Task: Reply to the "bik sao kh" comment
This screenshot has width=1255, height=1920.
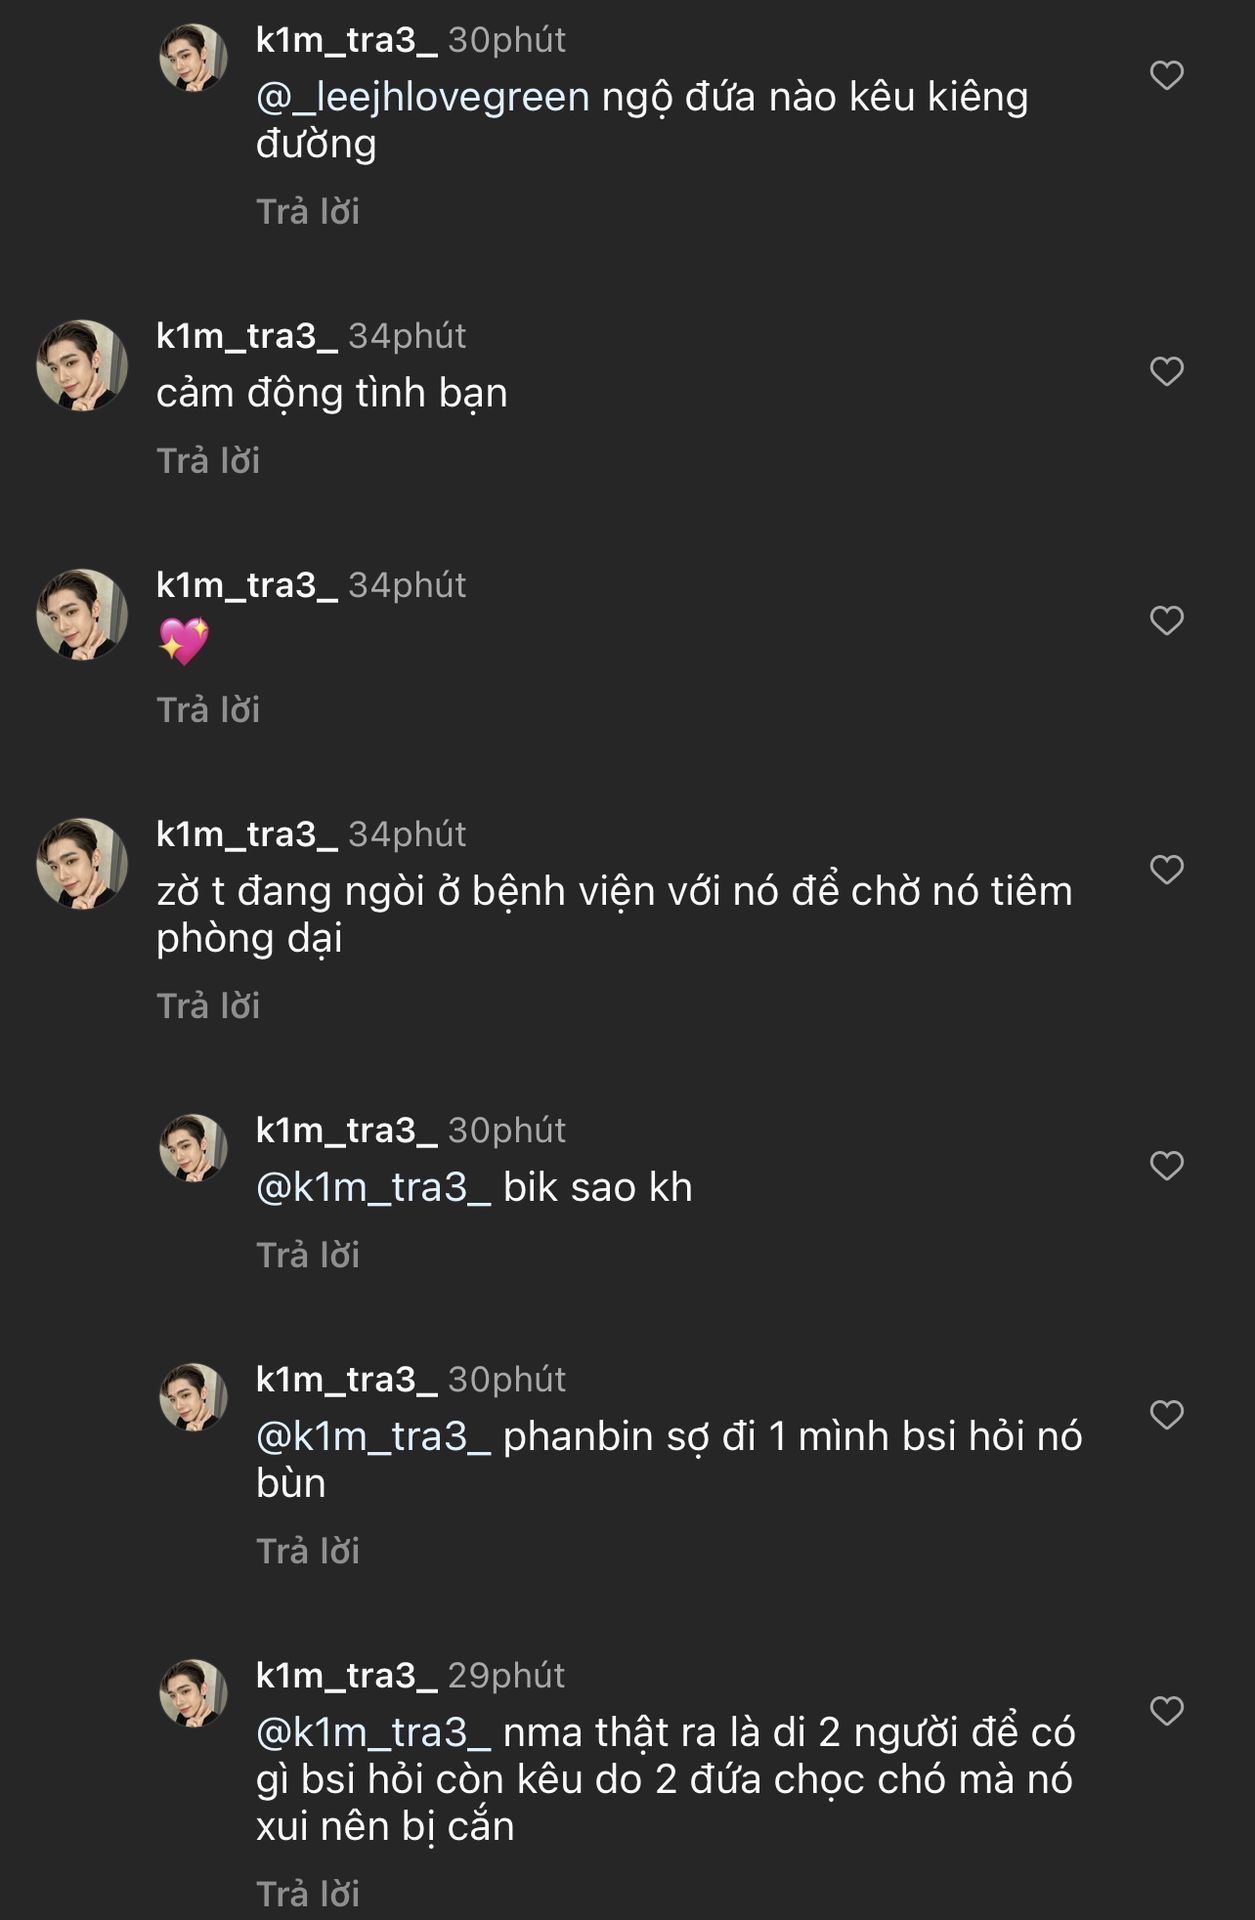Action: [308, 1255]
